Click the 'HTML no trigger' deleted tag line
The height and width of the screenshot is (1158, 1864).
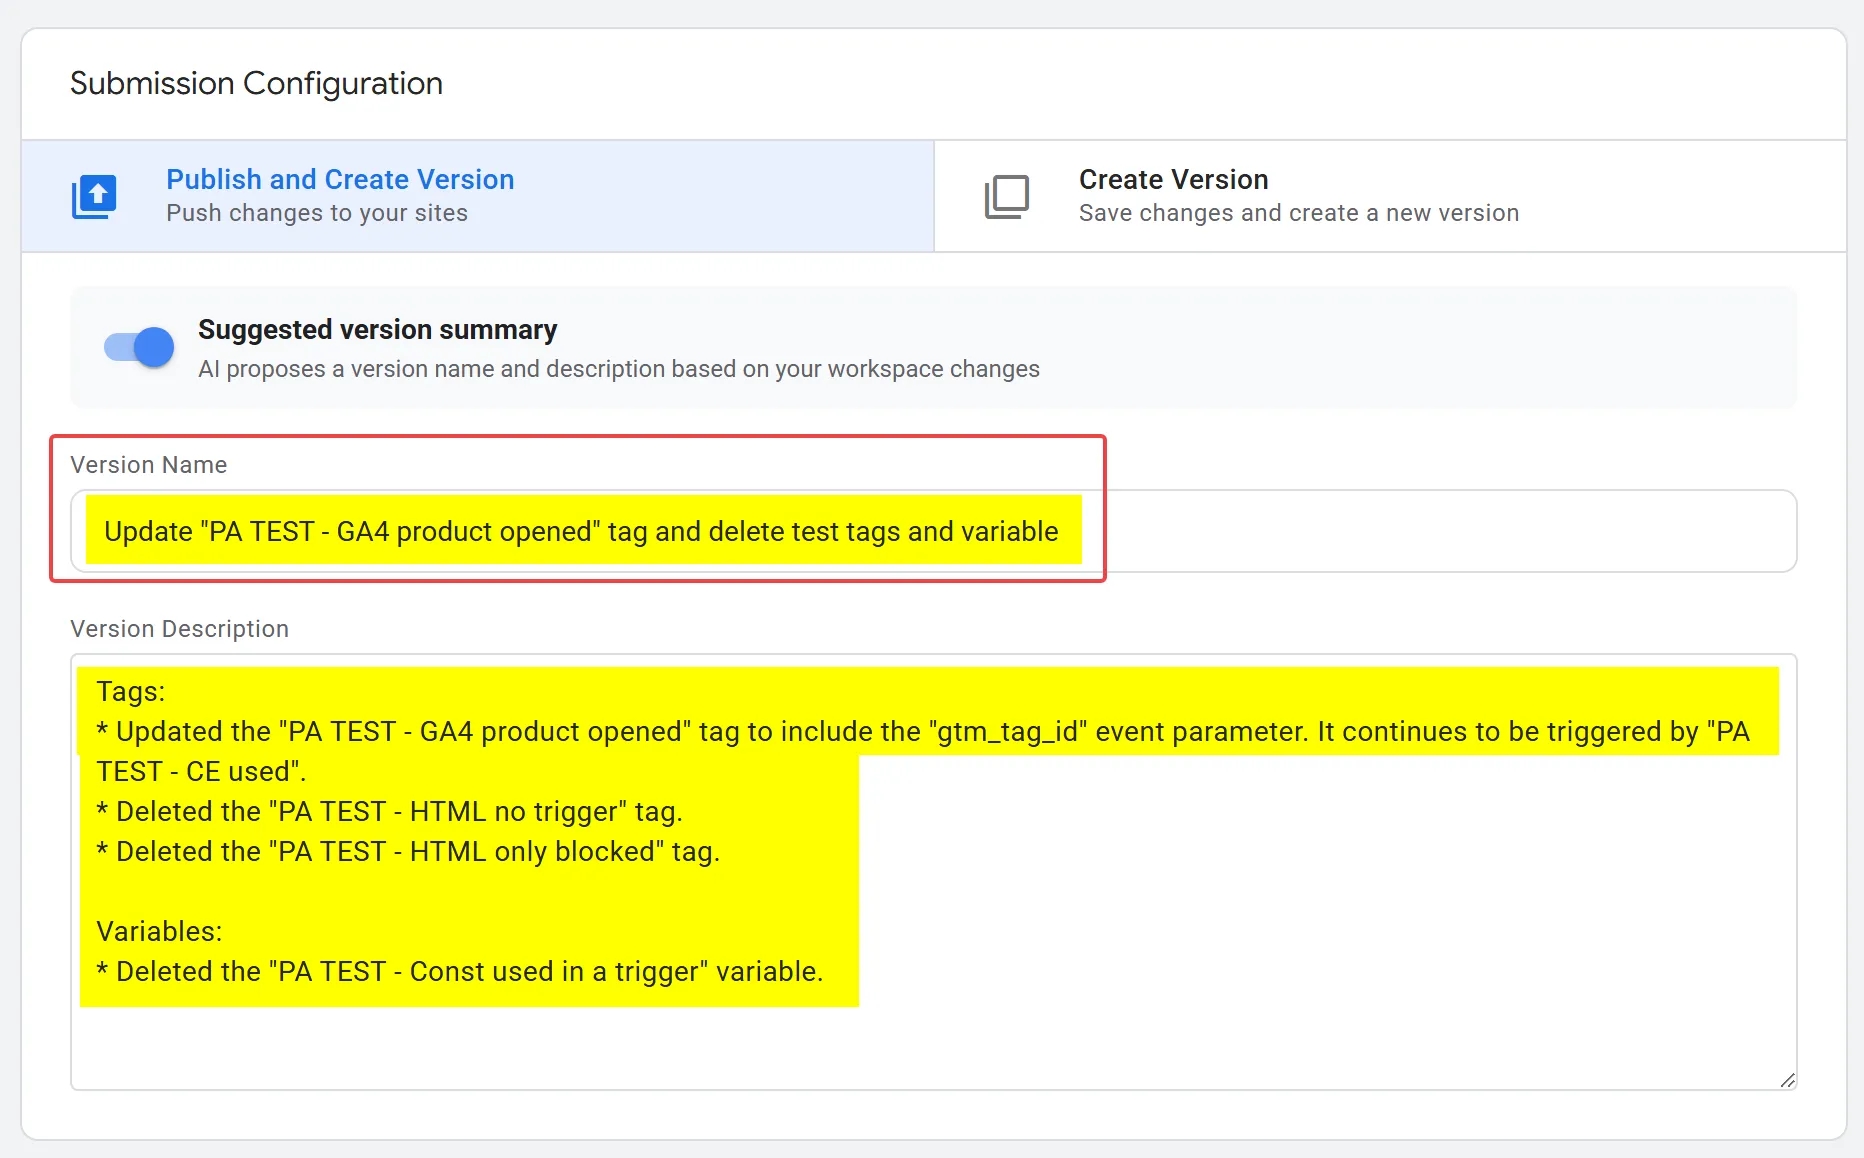390,811
